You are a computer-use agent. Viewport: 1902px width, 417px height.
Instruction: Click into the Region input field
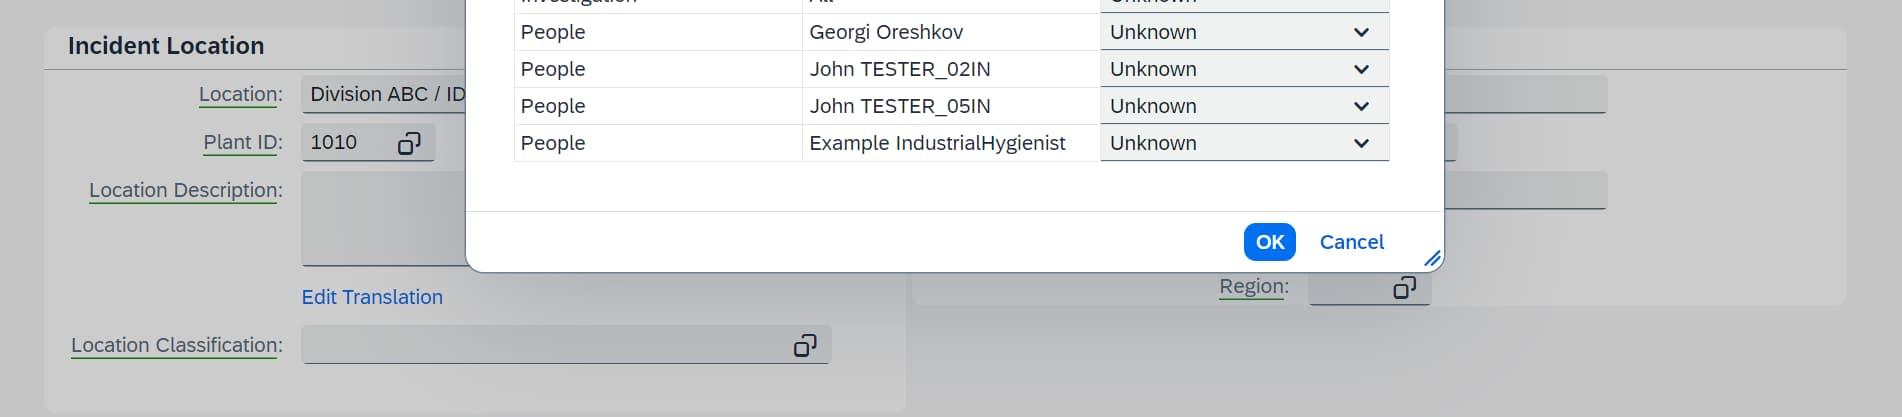click(x=1348, y=288)
